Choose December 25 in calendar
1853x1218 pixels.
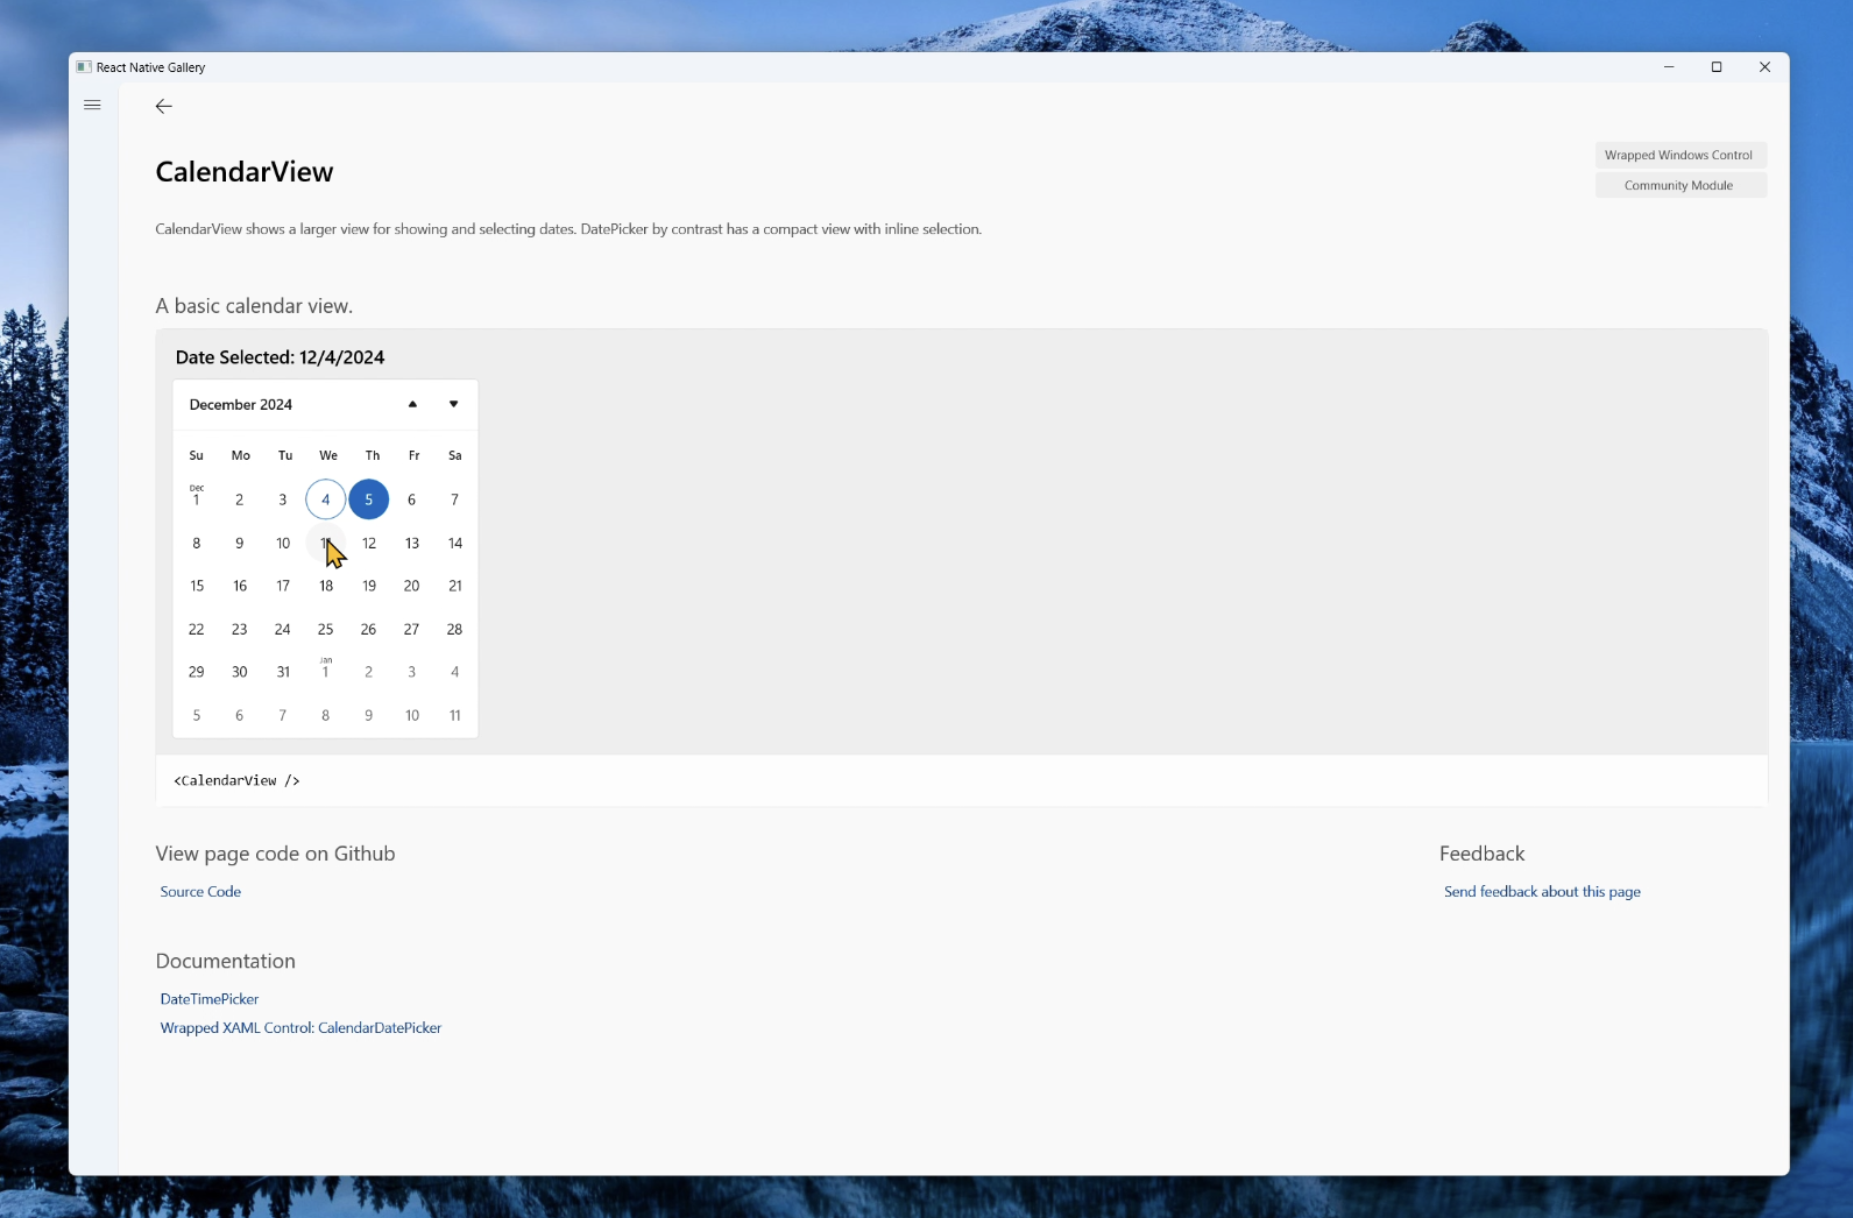(325, 629)
